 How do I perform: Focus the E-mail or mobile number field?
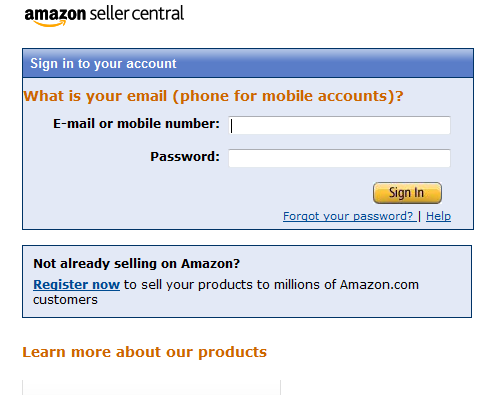point(339,125)
